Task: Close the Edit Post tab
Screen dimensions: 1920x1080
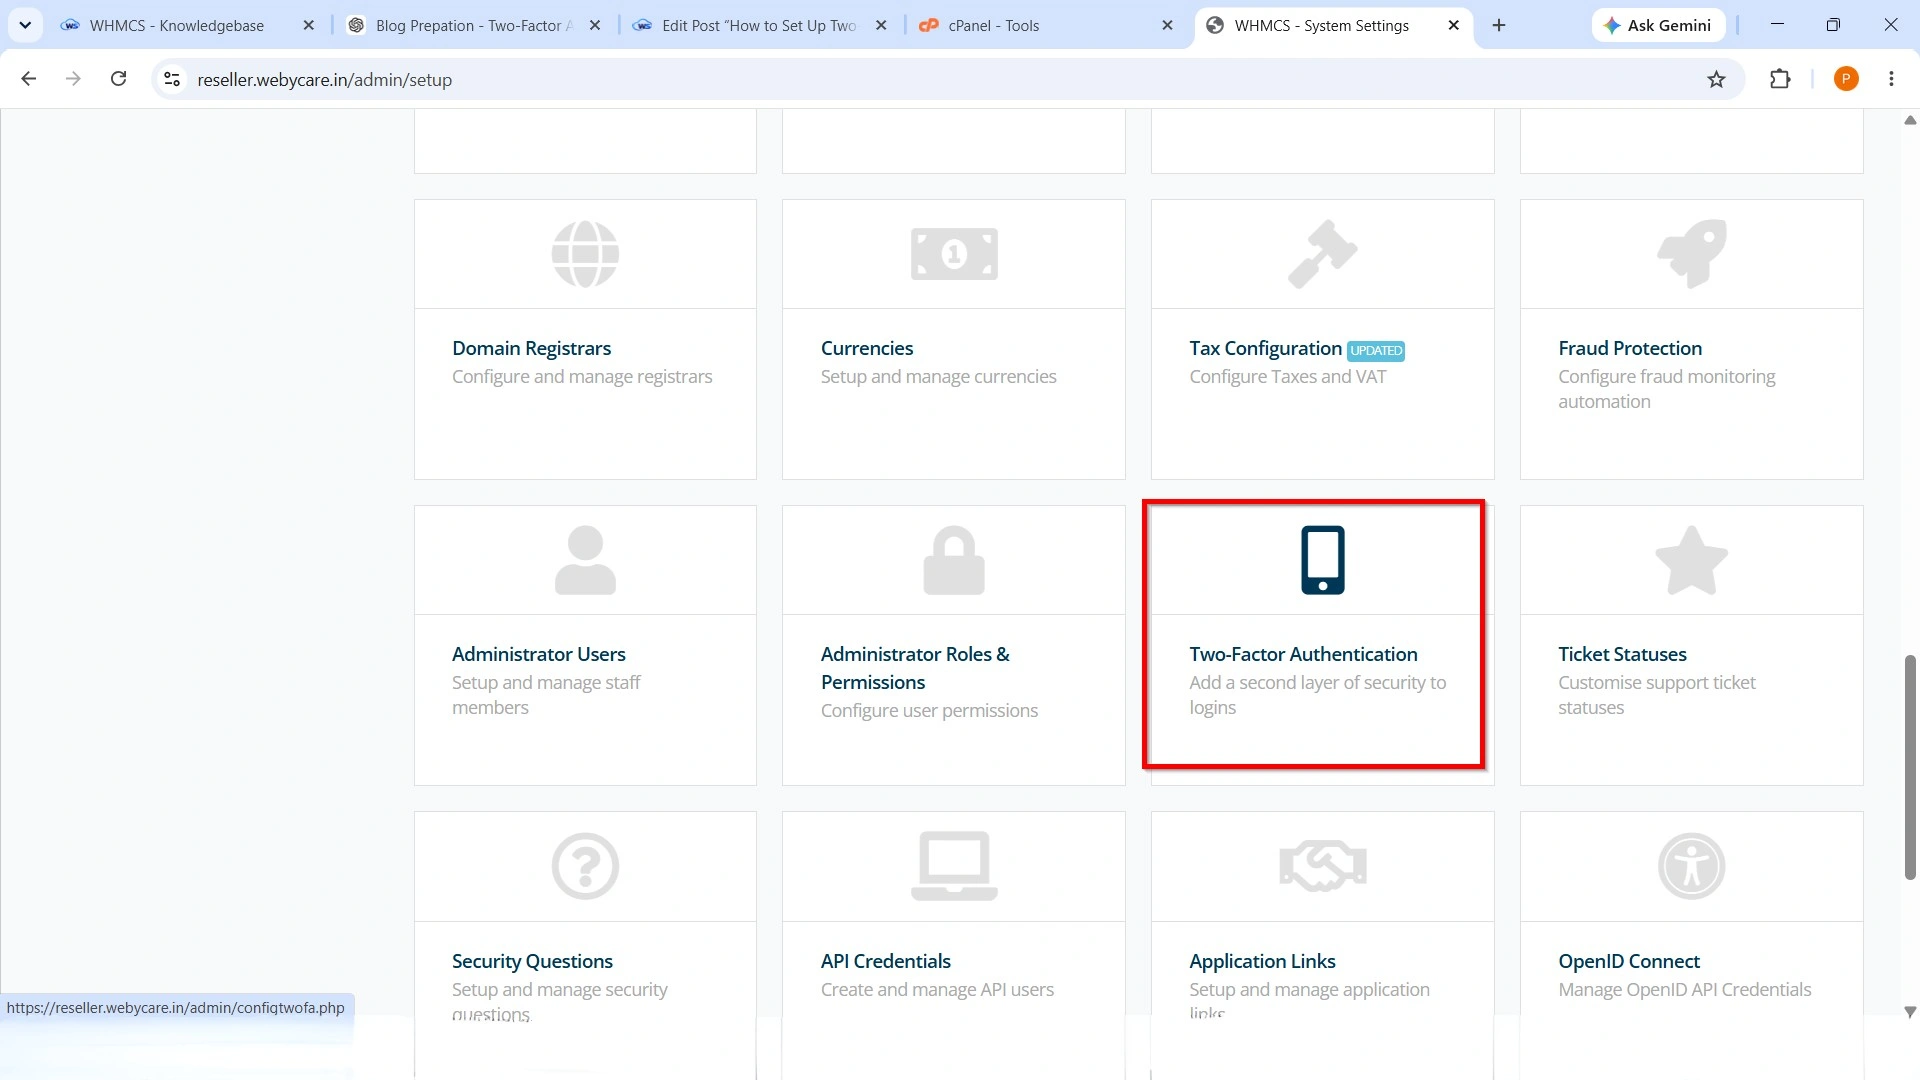Action: point(881,25)
